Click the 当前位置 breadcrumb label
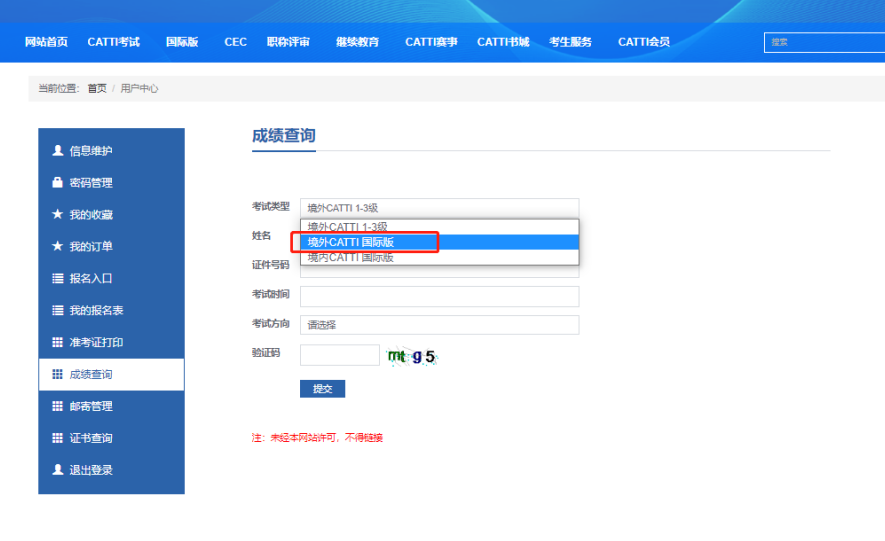The width and height of the screenshot is (885, 541). click(x=59, y=89)
